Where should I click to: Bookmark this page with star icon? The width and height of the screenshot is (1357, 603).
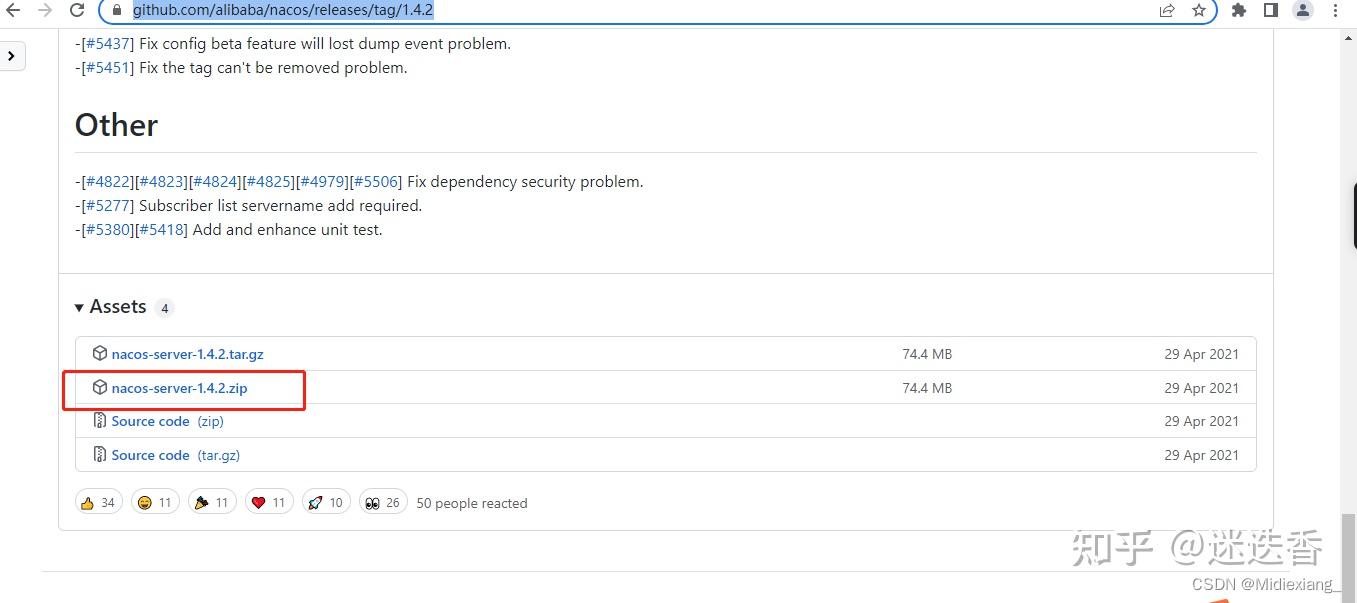[1198, 10]
